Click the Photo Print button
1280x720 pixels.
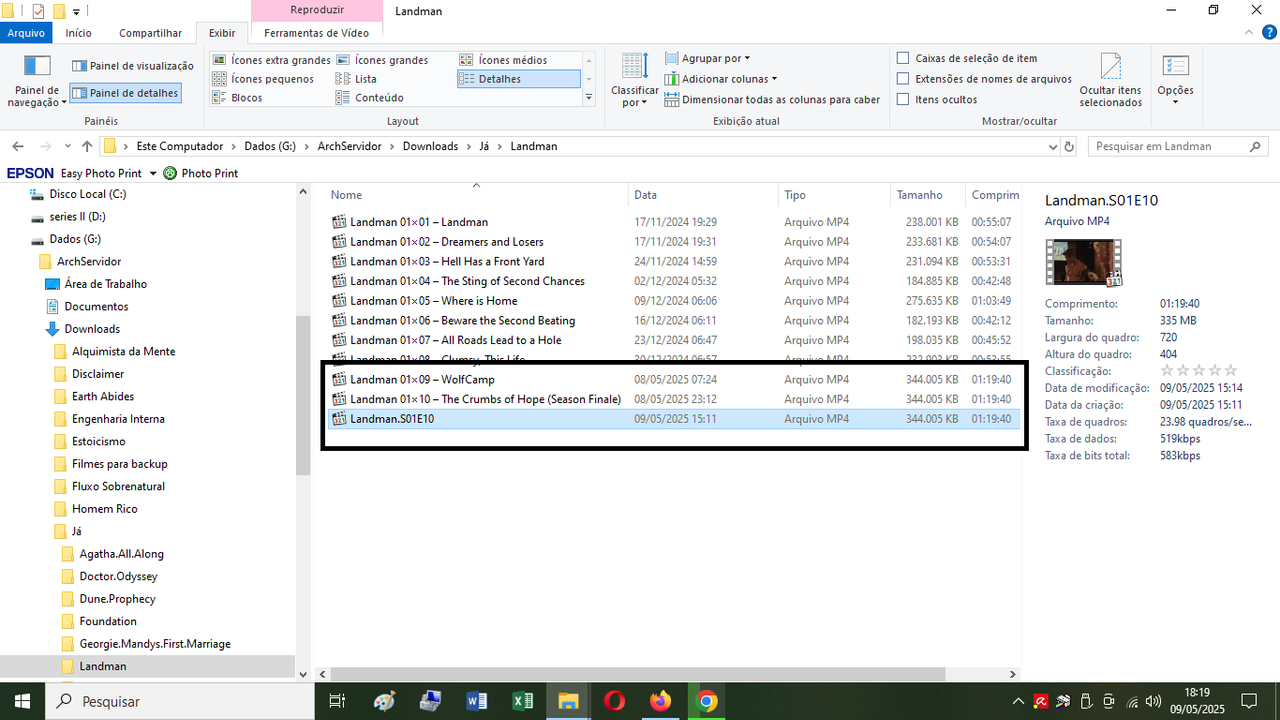pos(201,173)
